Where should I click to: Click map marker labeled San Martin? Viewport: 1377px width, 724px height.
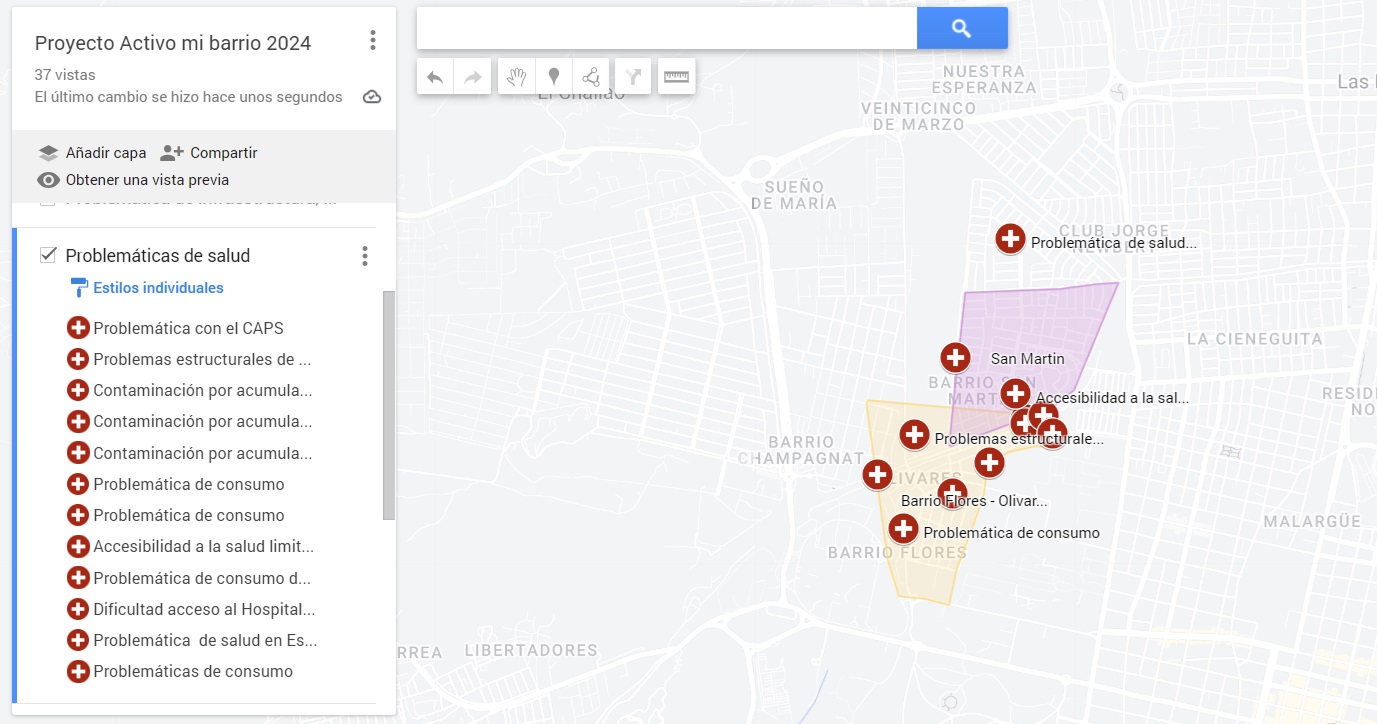click(x=955, y=357)
